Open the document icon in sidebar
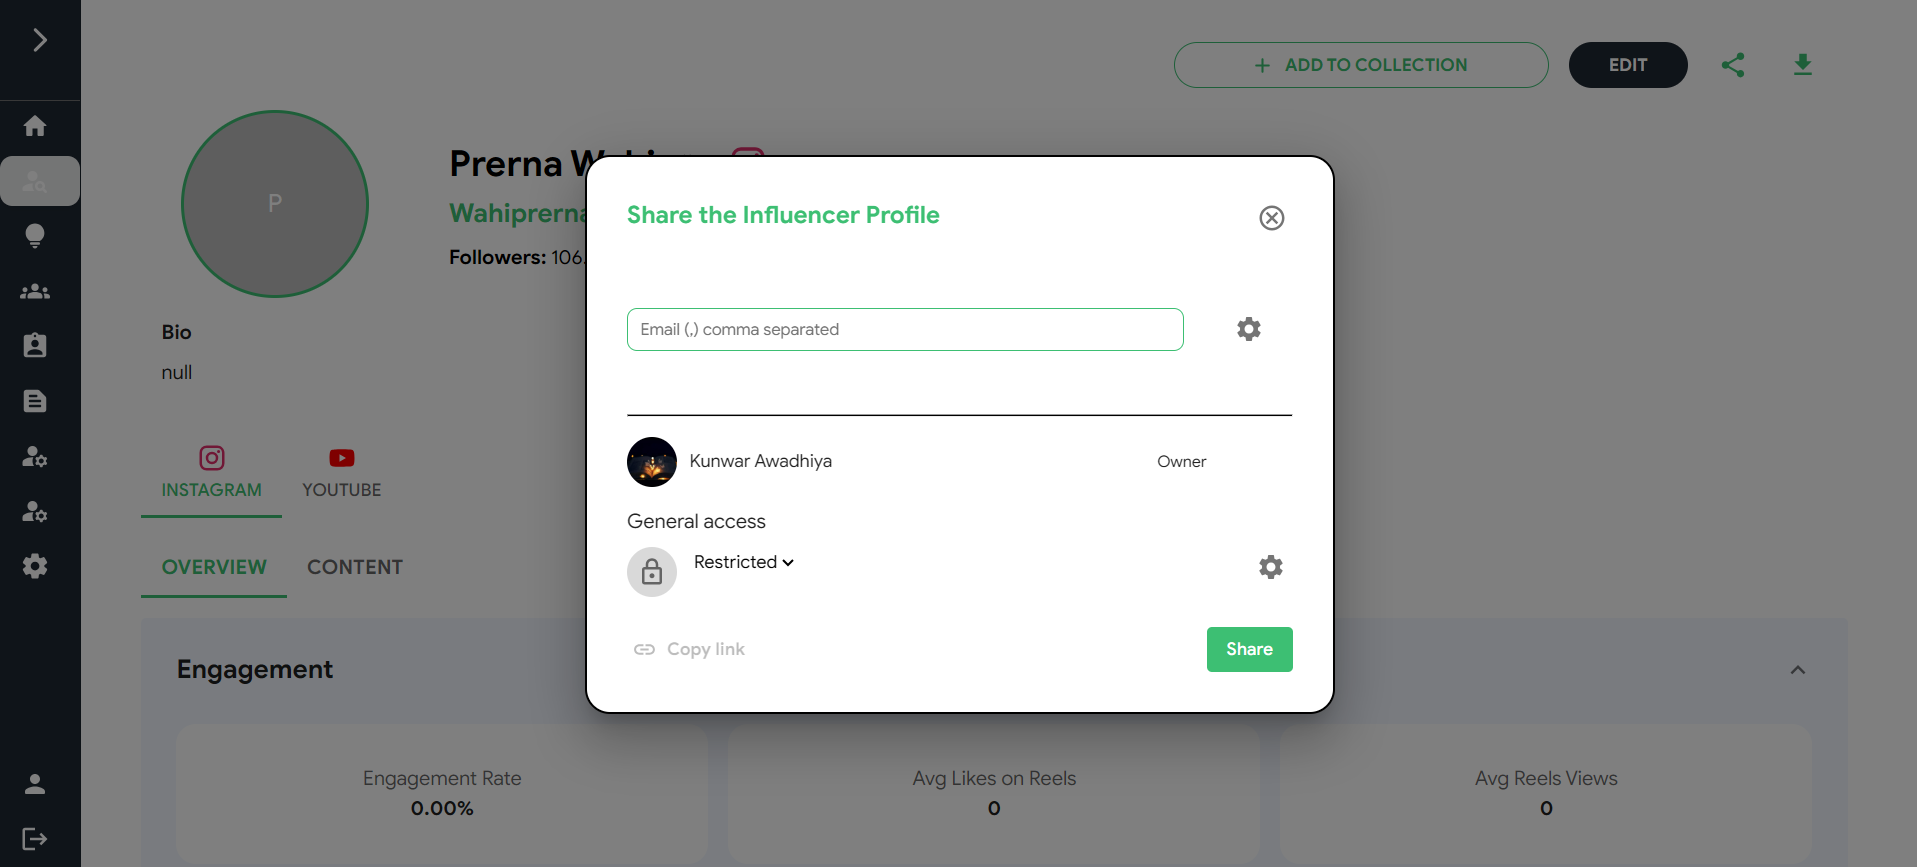The width and height of the screenshot is (1917, 867). pos(35,401)
